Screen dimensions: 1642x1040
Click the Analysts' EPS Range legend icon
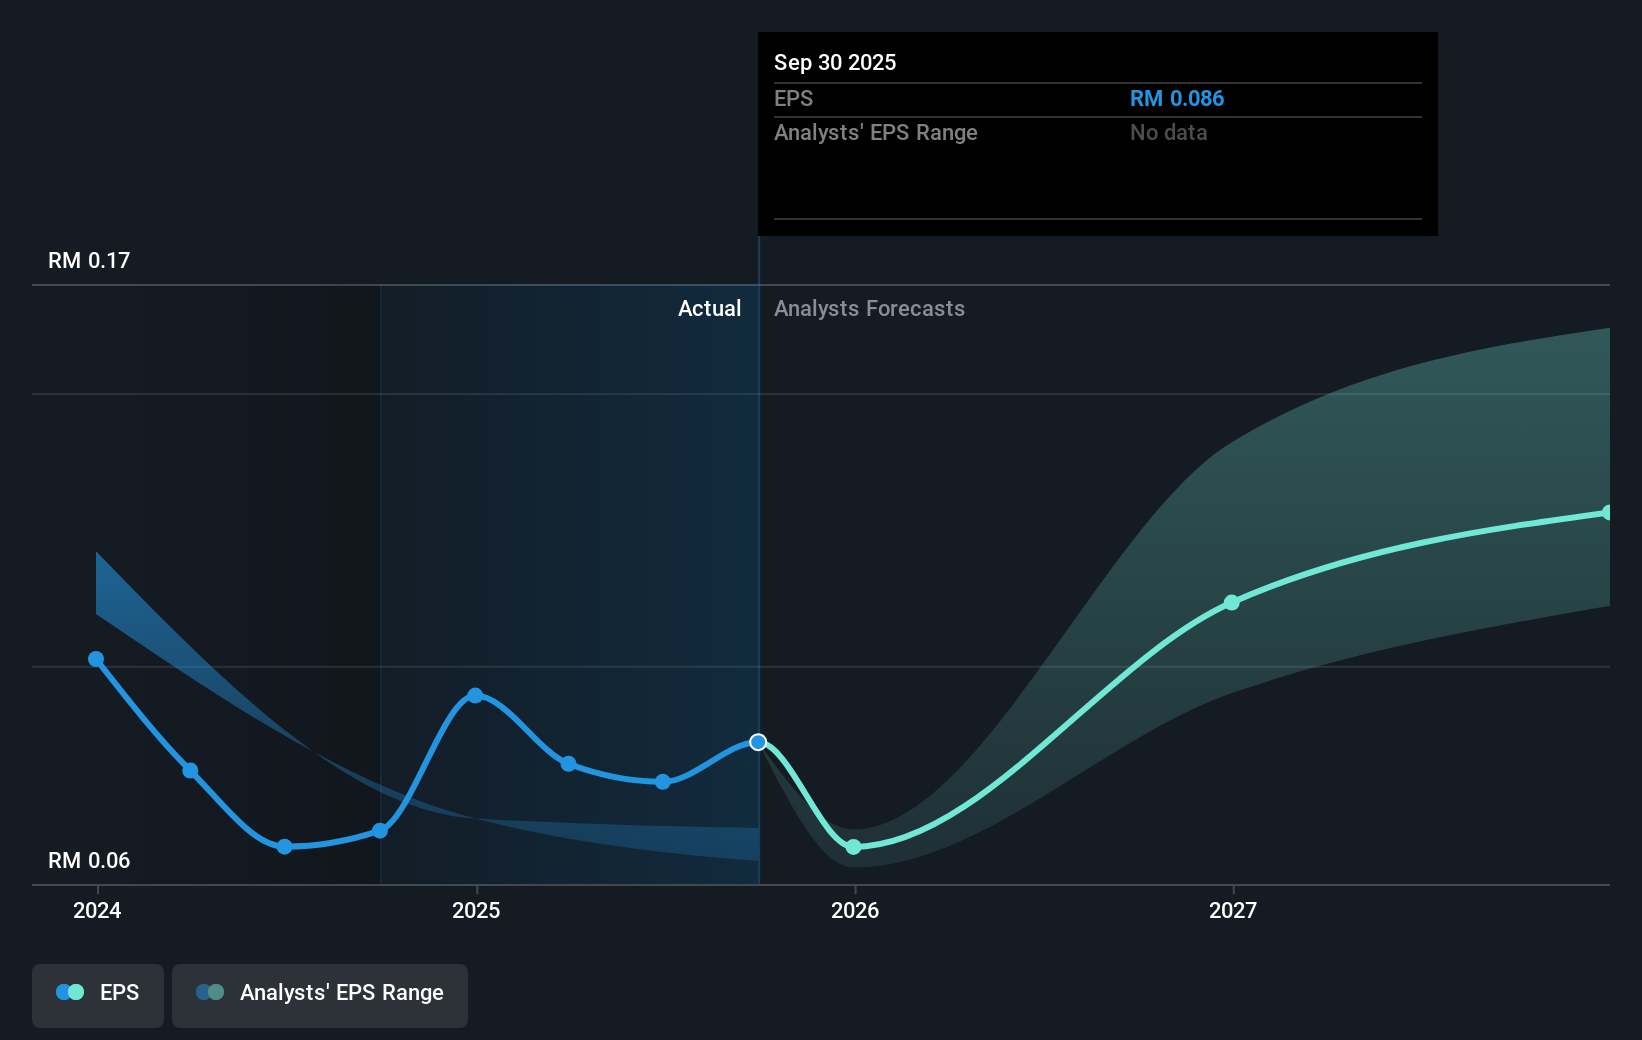click(210, 991)
